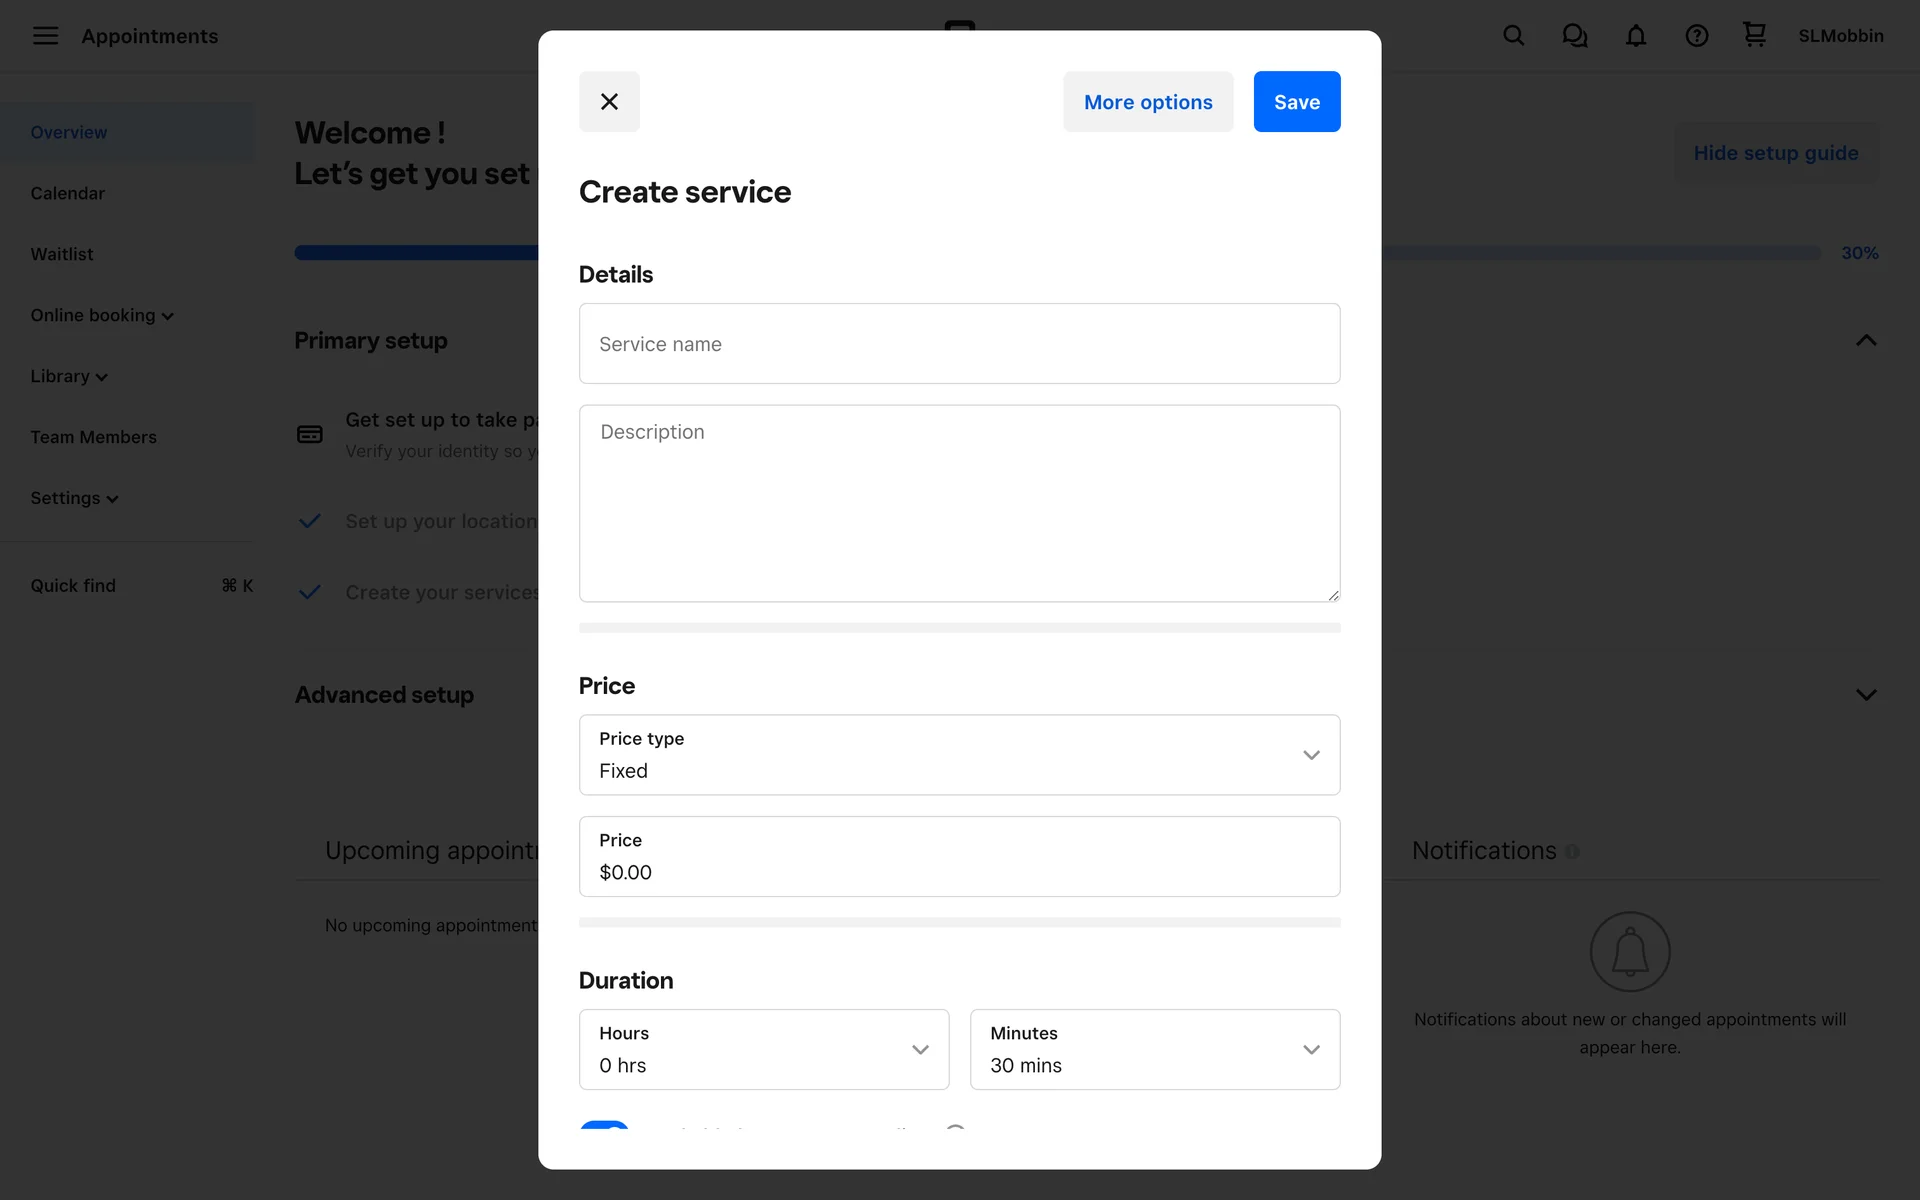
Task: Click the help question mark icon
Action: (1696, 36)
